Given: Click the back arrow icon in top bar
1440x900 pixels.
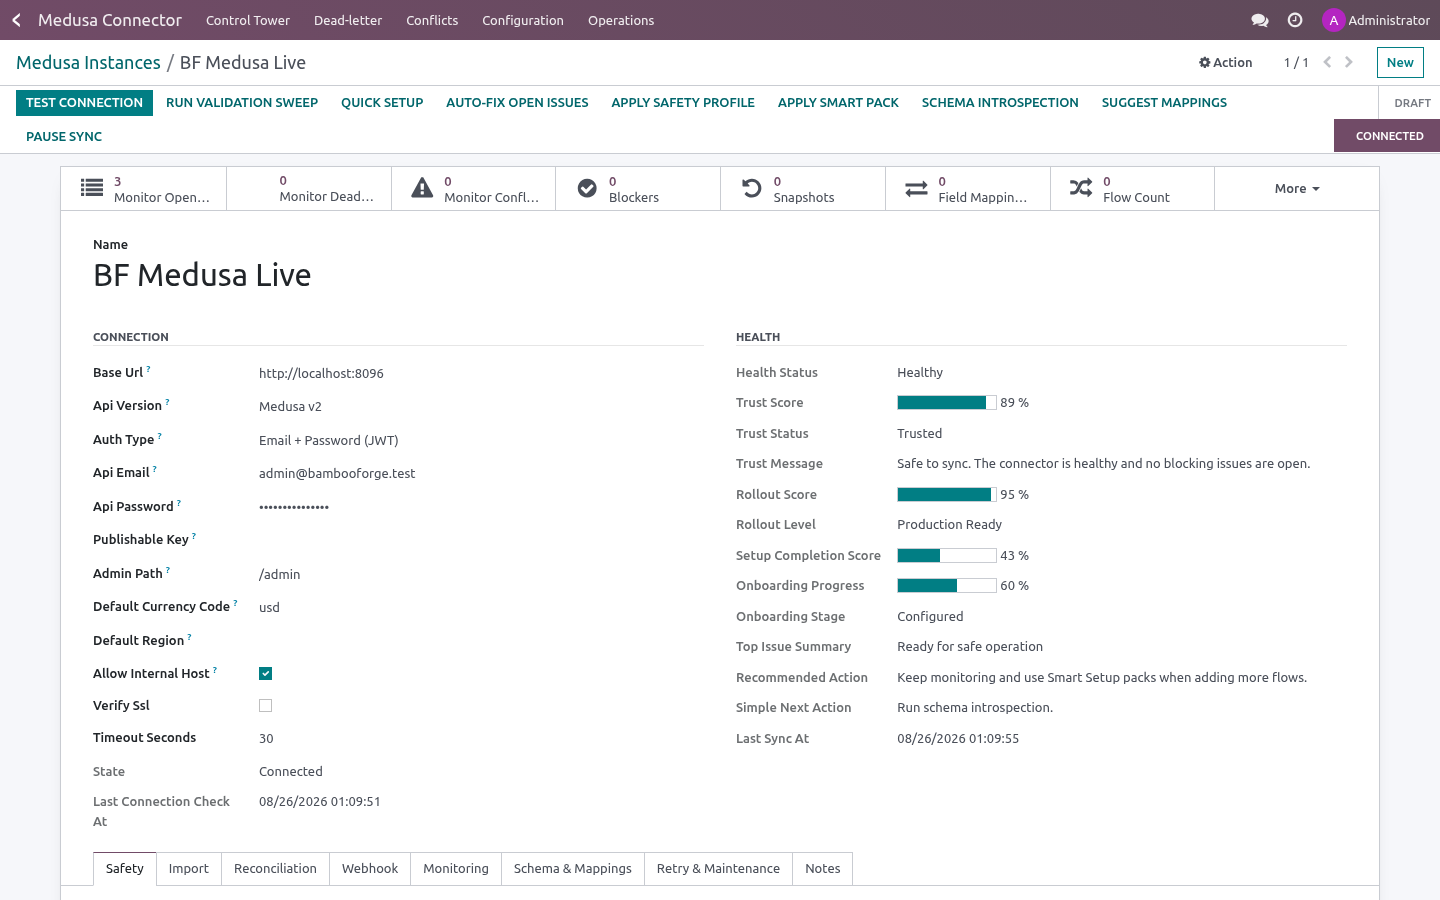Looking at the screenshot, I should coord(16,20).
